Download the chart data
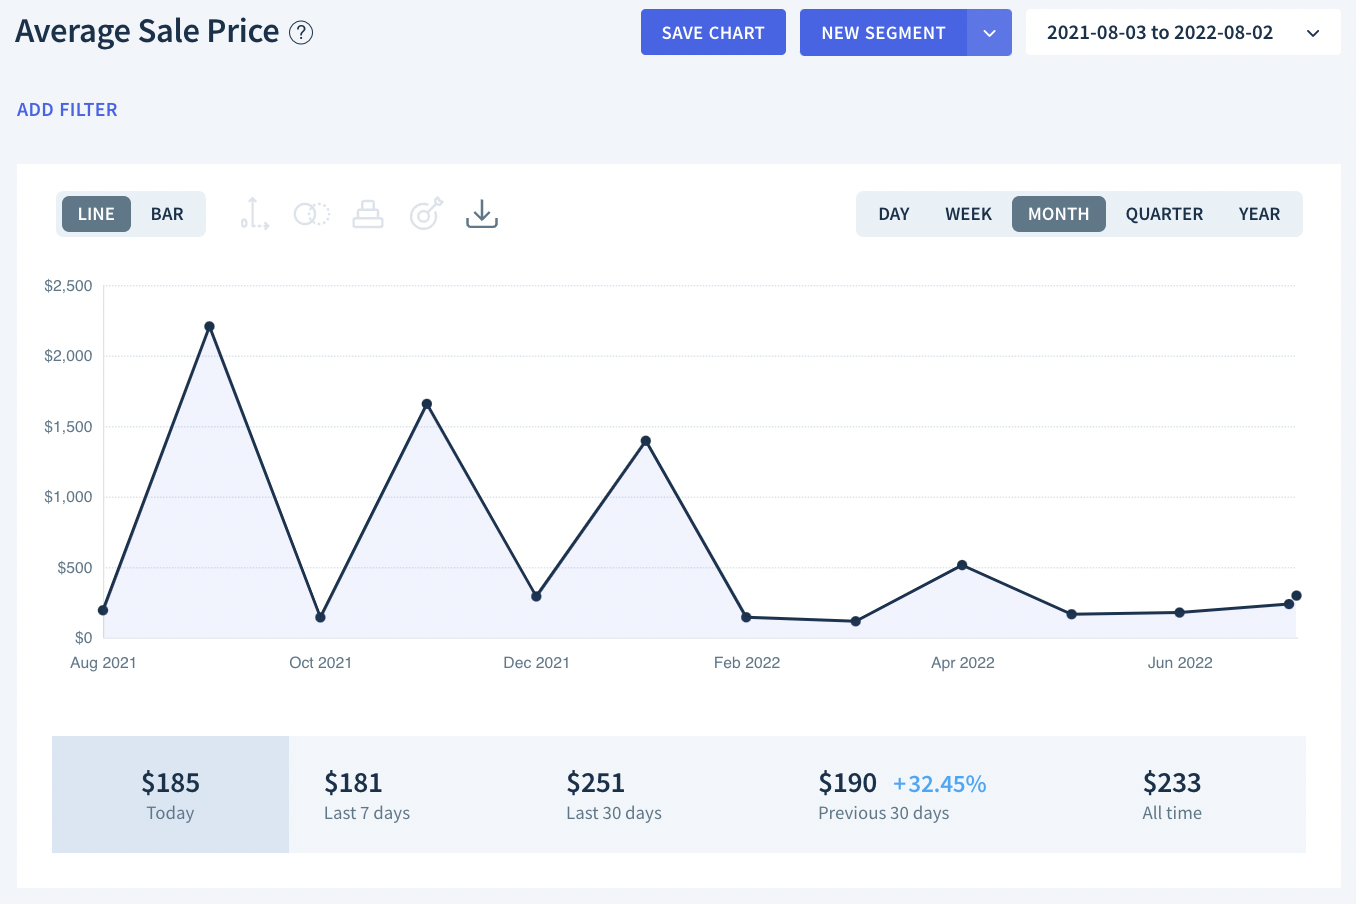Image resolution: width=1356 pixels, height=904 pixels. click(x=482, y=213)
